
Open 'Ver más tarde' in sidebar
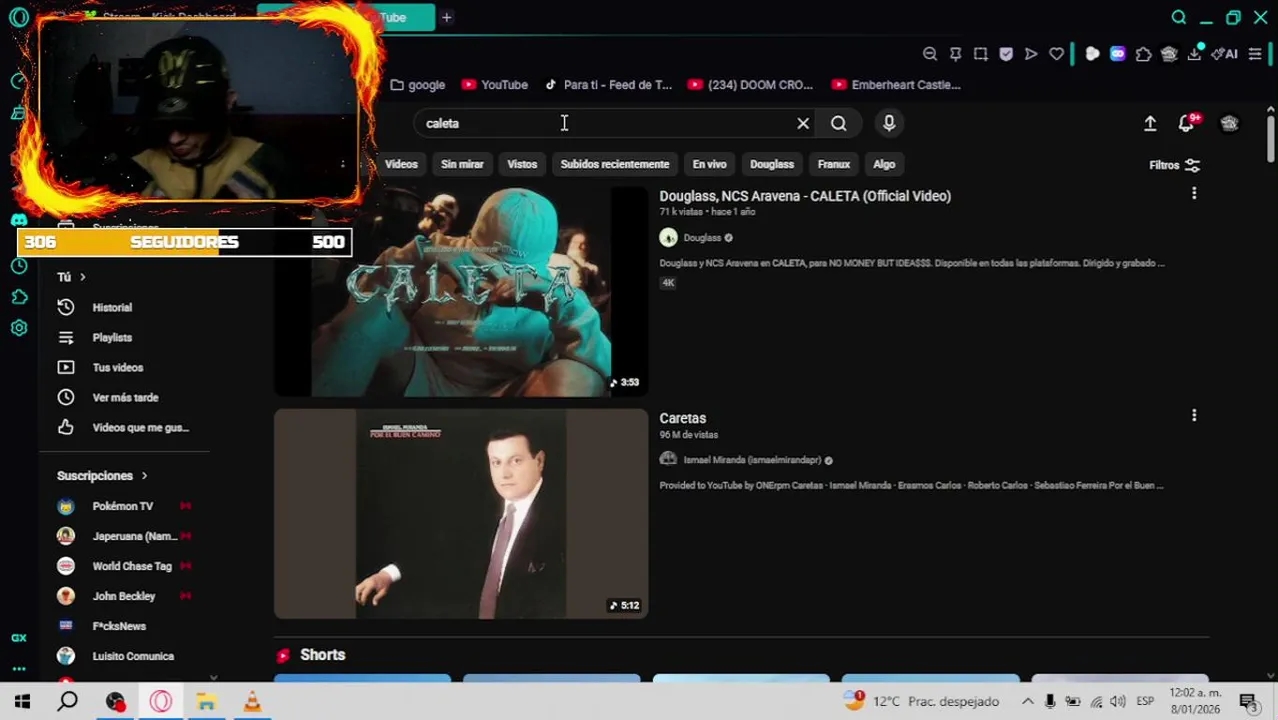tap(124, 397)
